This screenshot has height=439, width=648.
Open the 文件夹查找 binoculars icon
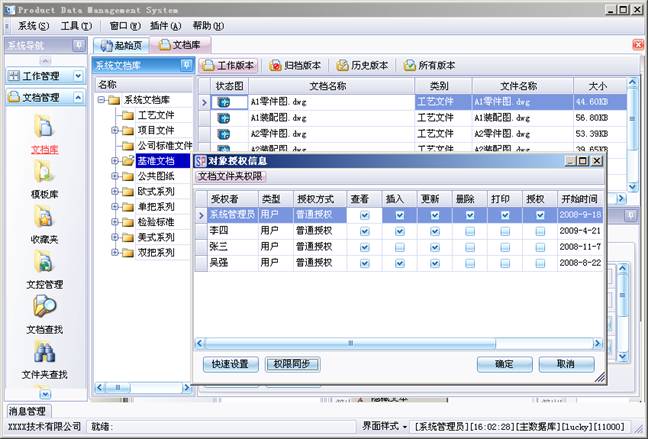click(x=44, y=352)
